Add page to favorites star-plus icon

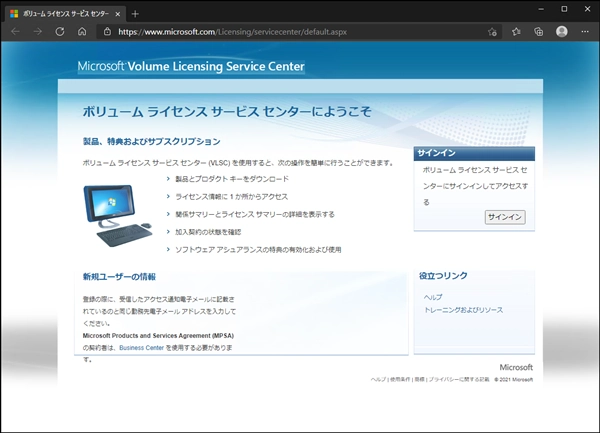point(492,32)
